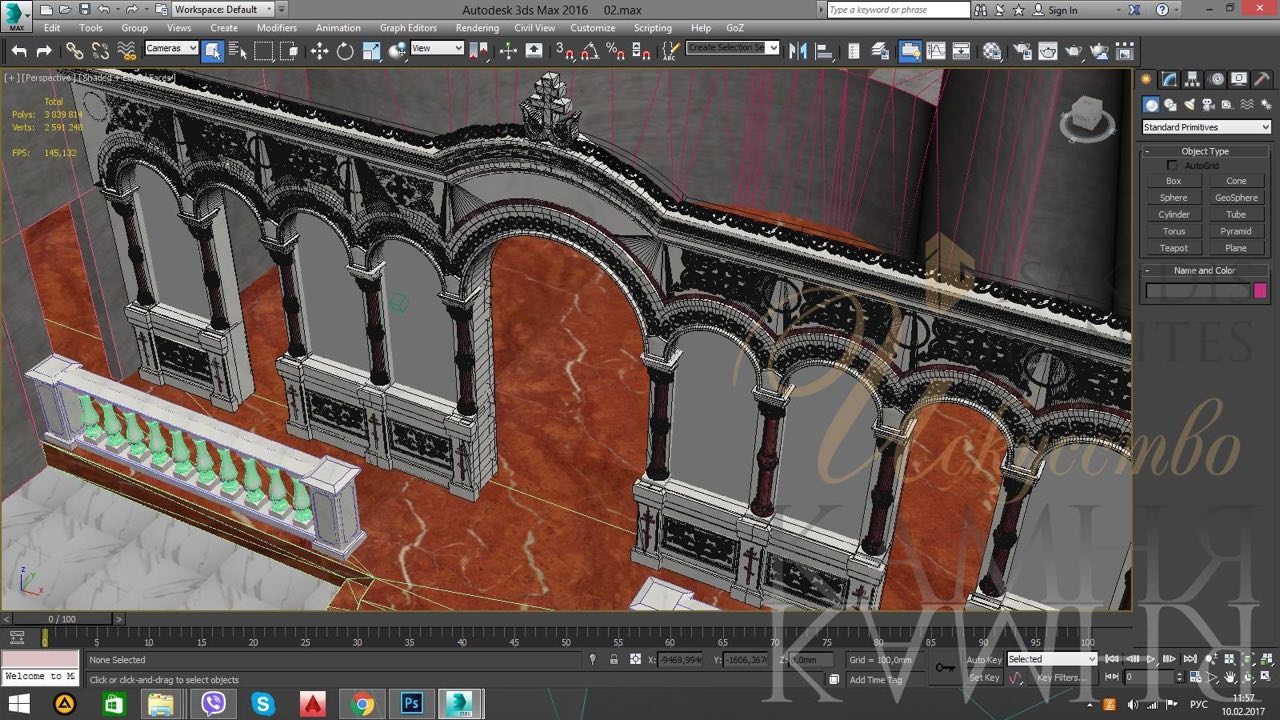The image size is (1280, 720).
Task: Open the Render Setup dialog
Action: click(1022, 51)
